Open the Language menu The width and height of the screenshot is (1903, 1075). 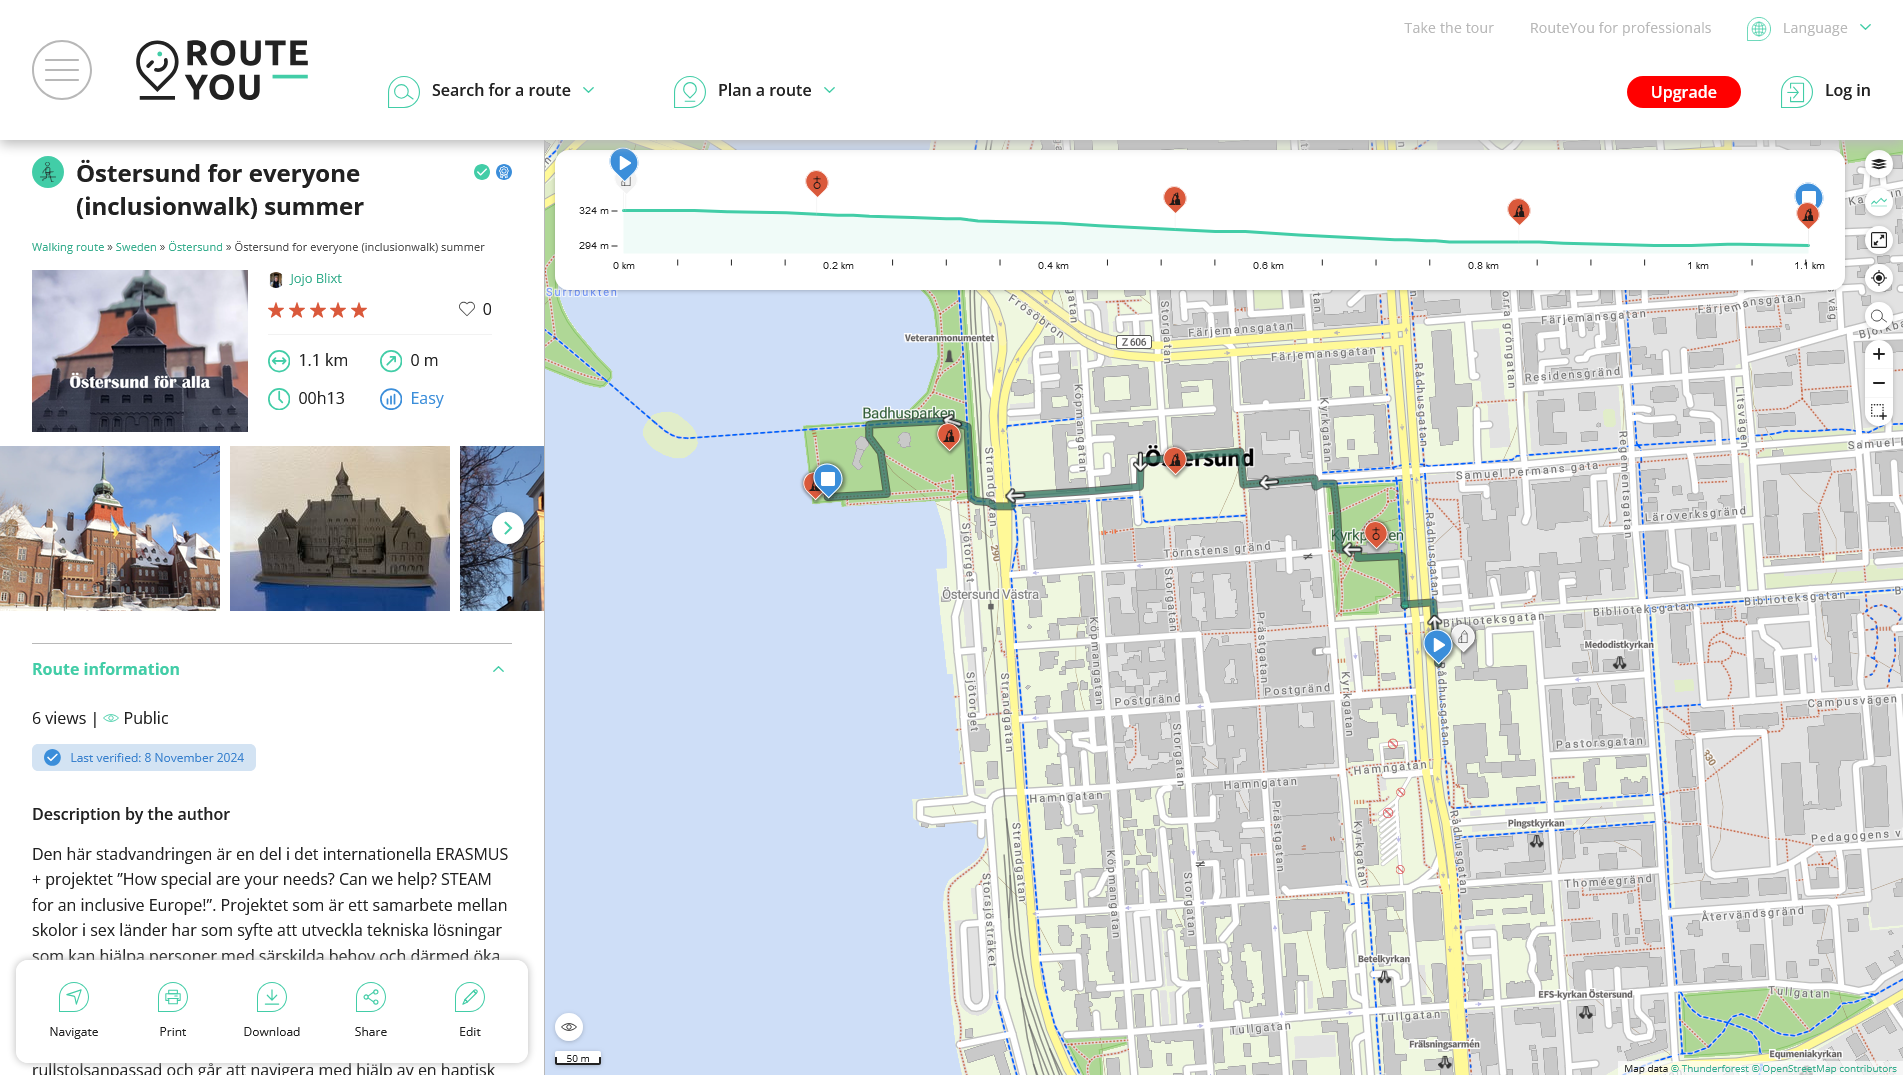coord(1813,28)
